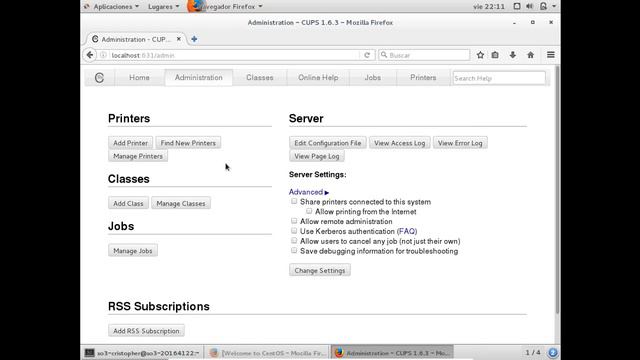The width and height of the screenshot is (640, 360).
Task: Click the localhost:631/admin address bar
Action: (x=229, y=55)
